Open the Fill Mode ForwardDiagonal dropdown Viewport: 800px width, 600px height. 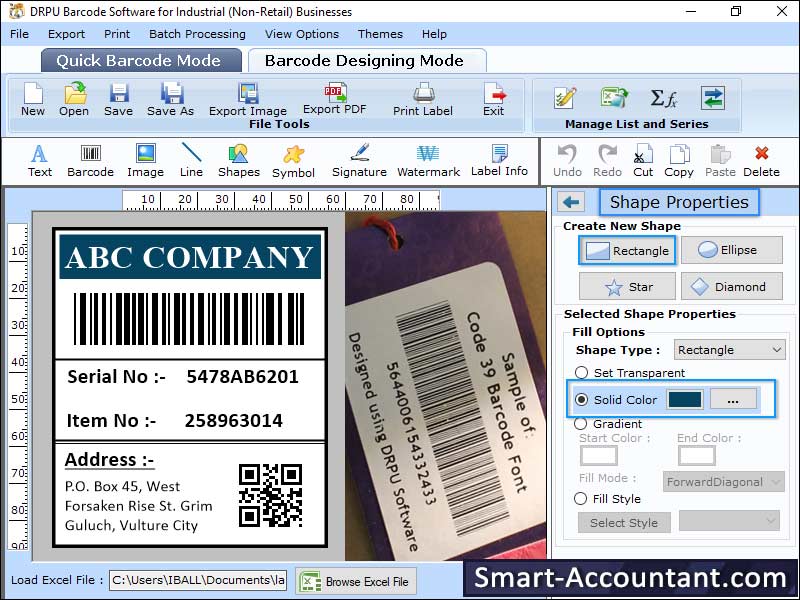pyautogui.click(x=726, y=482)
